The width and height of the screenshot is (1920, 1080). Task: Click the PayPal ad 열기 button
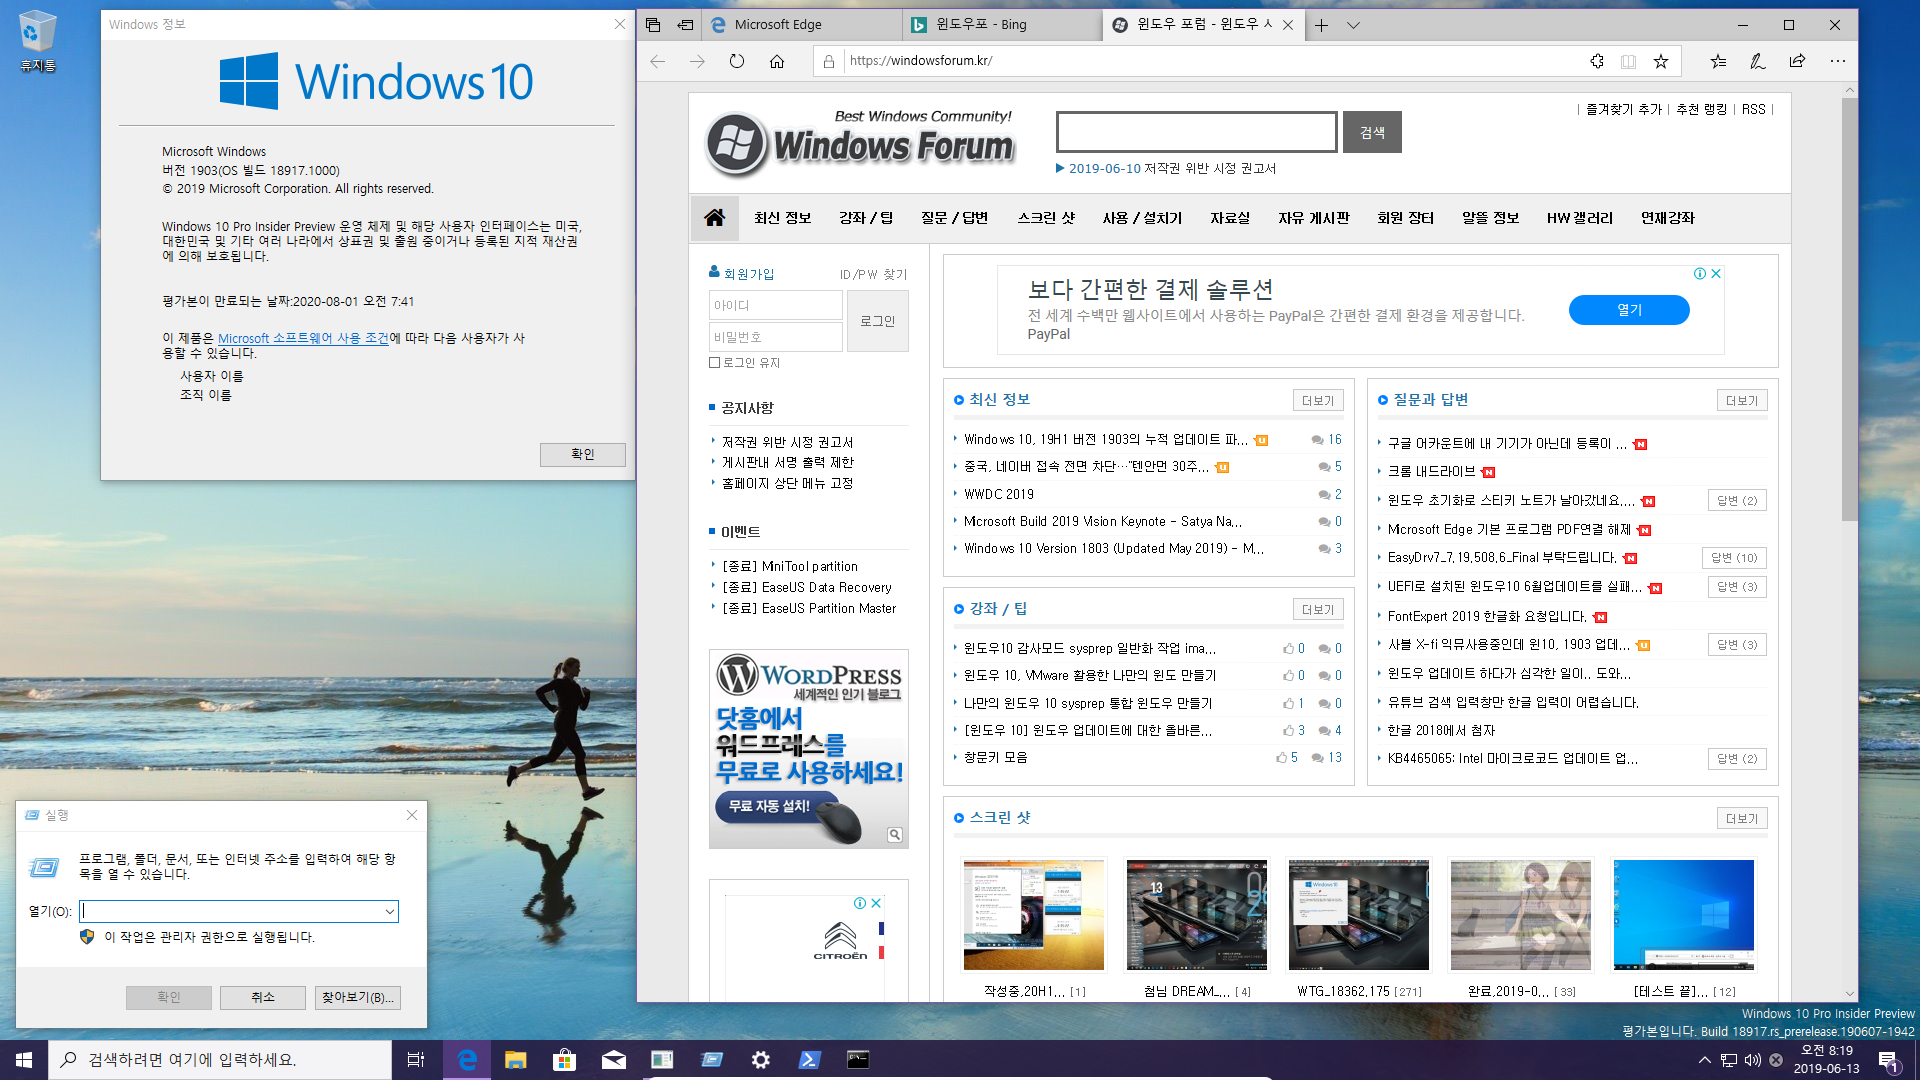[x=1629, y=310]
